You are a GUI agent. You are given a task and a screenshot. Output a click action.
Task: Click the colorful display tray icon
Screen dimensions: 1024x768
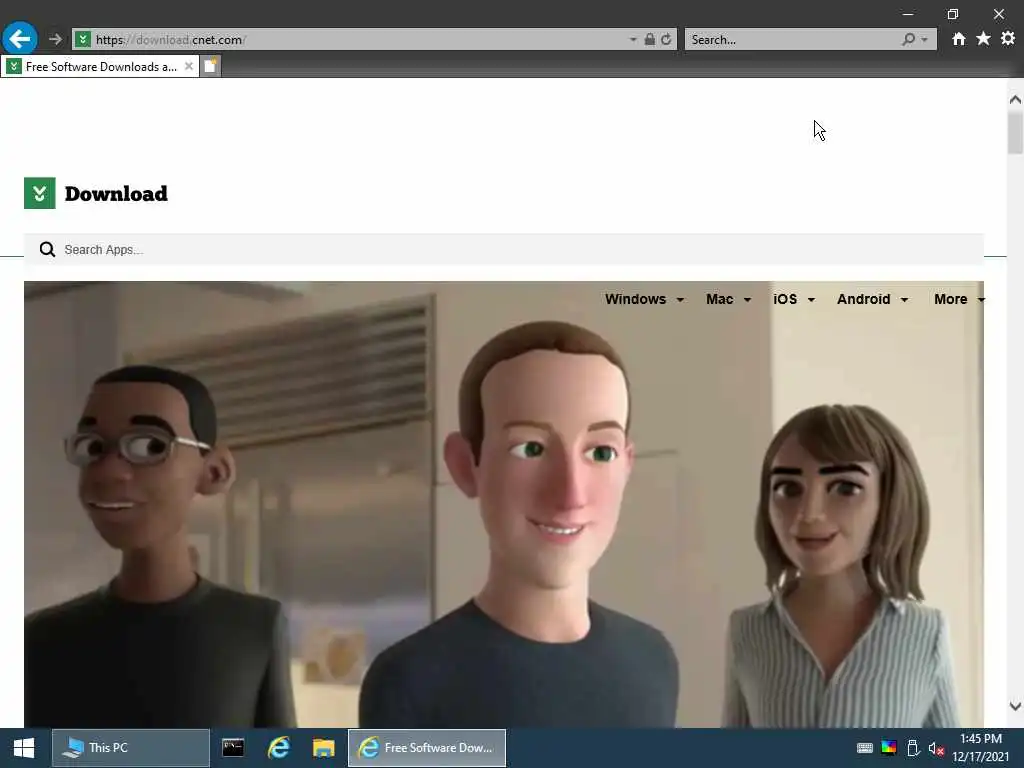coord(889,748)
